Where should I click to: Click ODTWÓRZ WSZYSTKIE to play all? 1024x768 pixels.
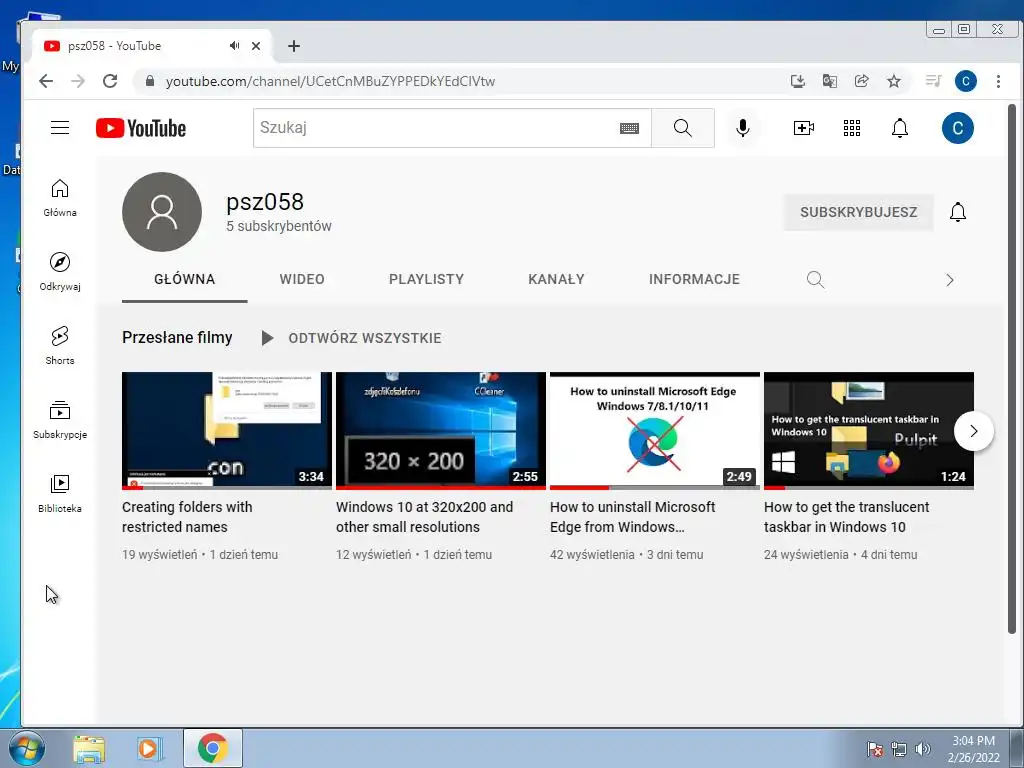click(351, 338)
